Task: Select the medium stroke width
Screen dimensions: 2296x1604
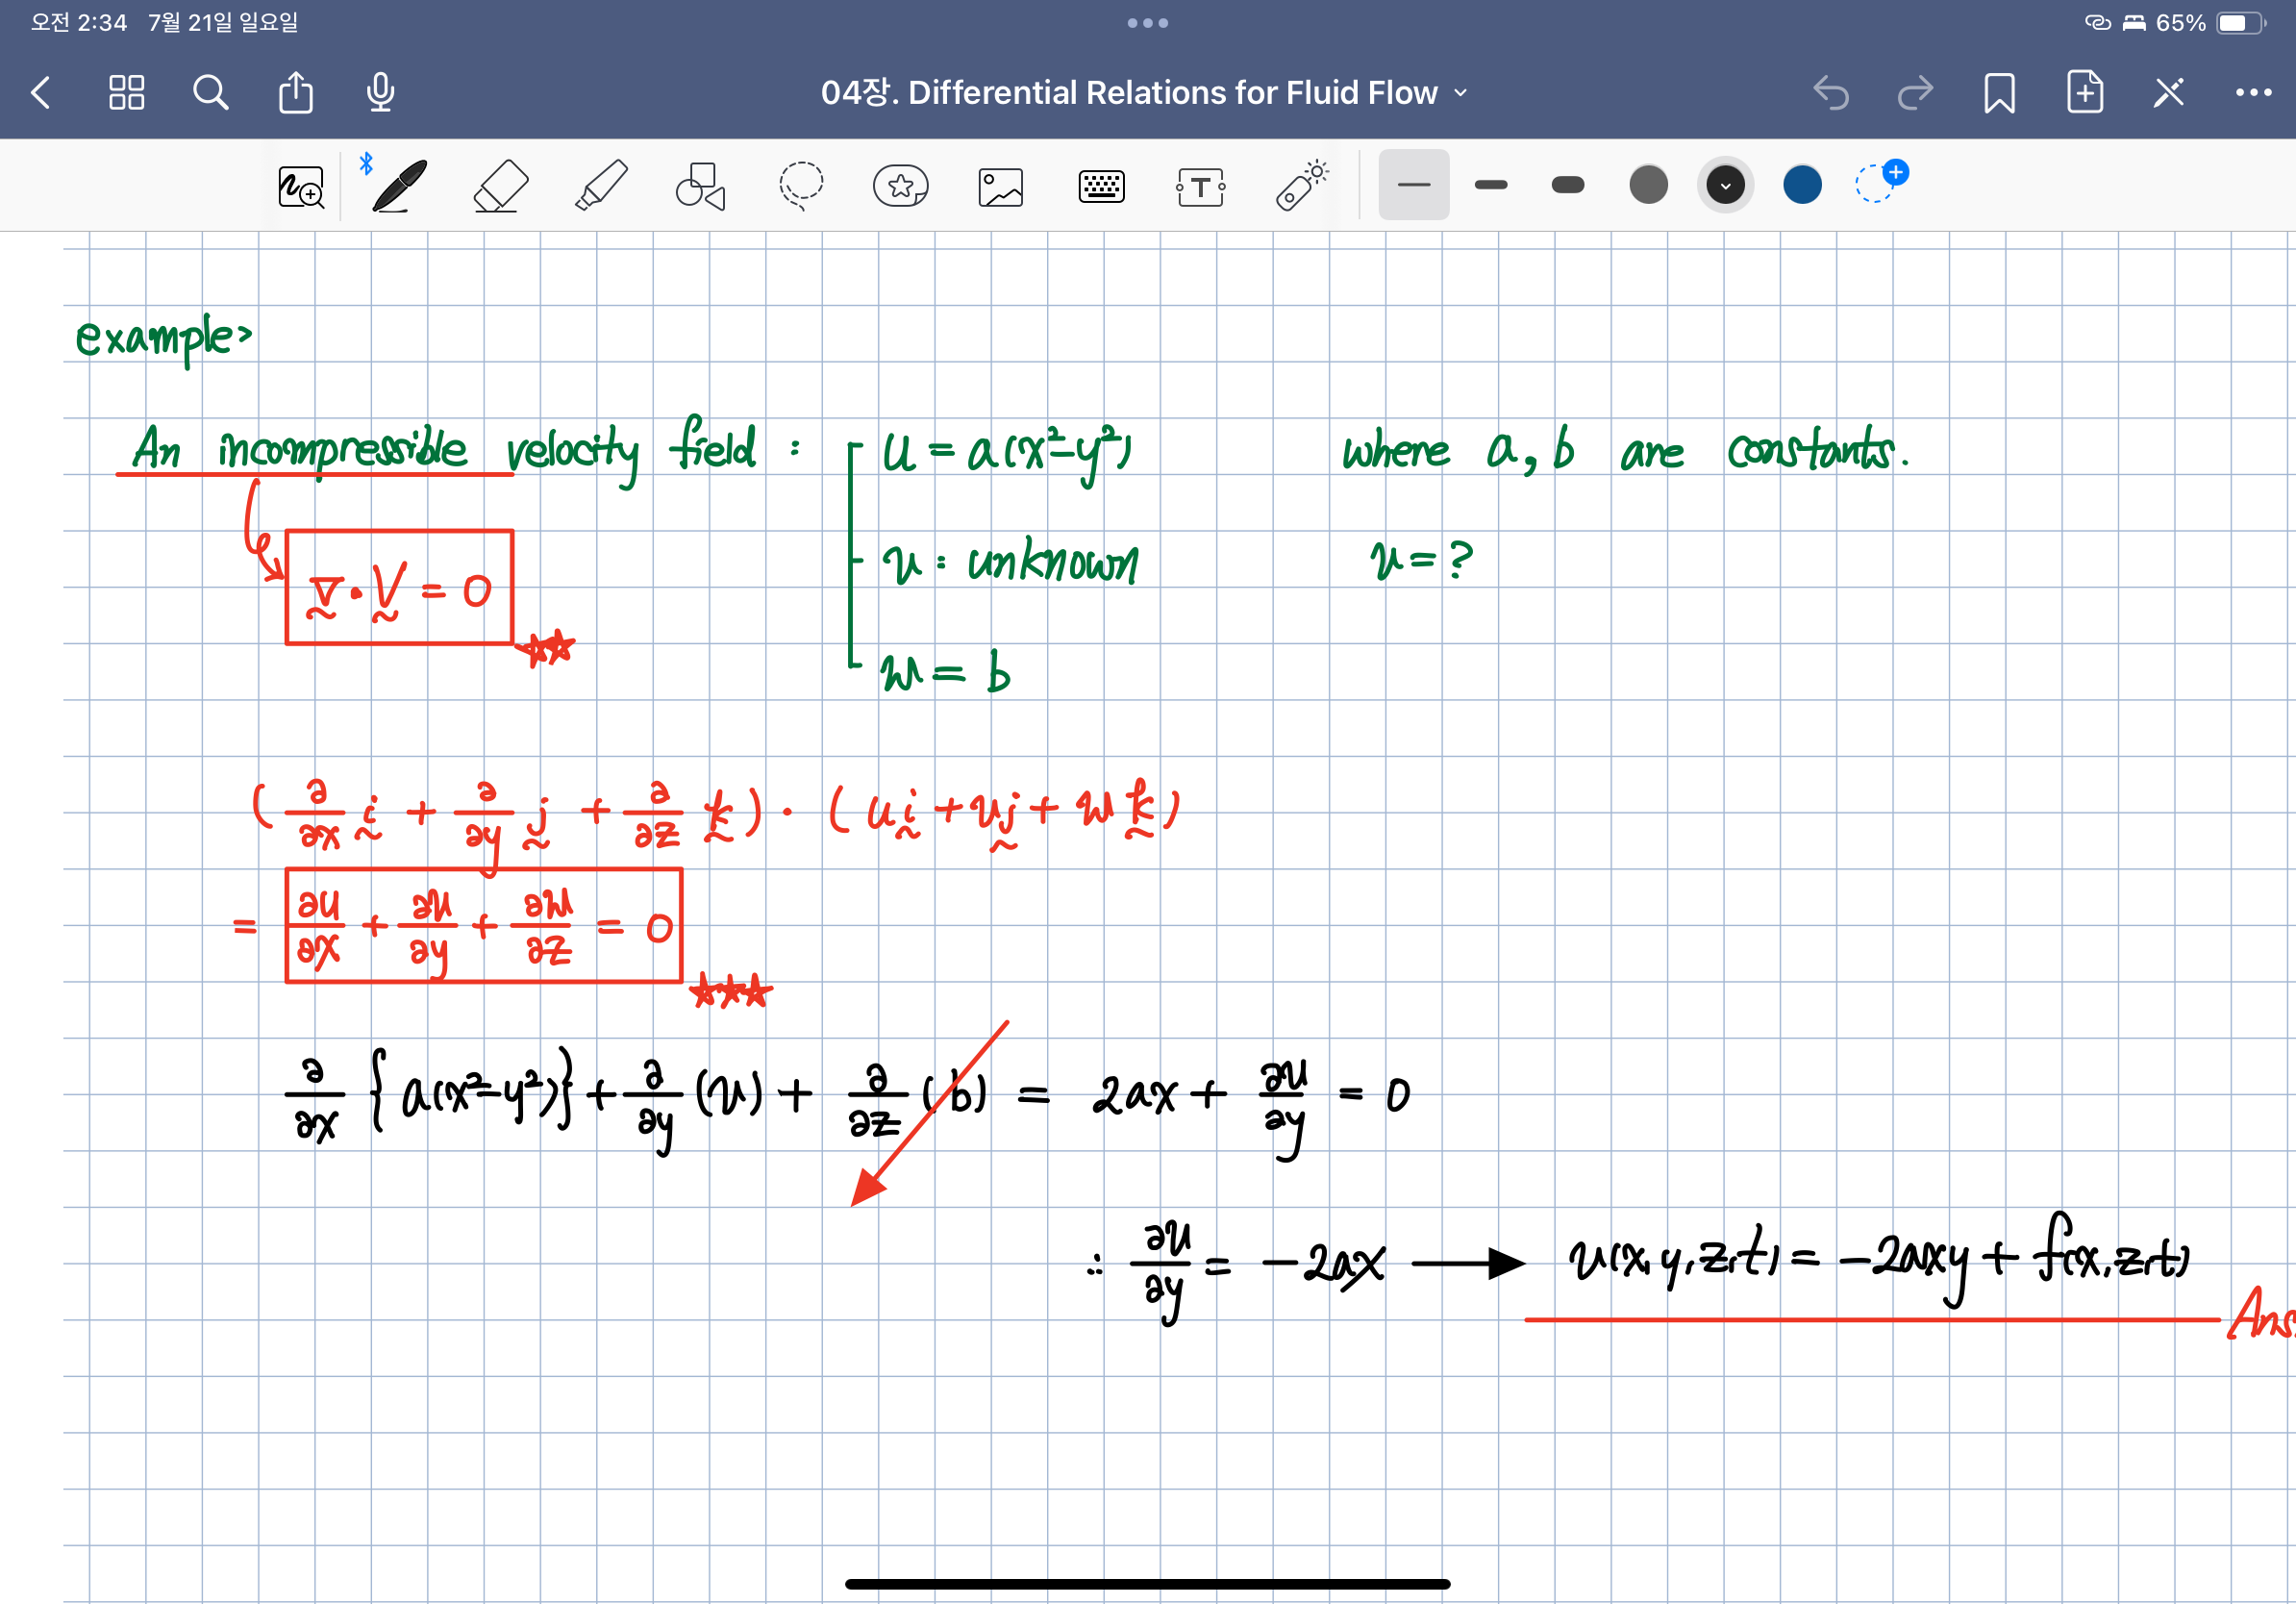Action: click(x=1490, y=184)
